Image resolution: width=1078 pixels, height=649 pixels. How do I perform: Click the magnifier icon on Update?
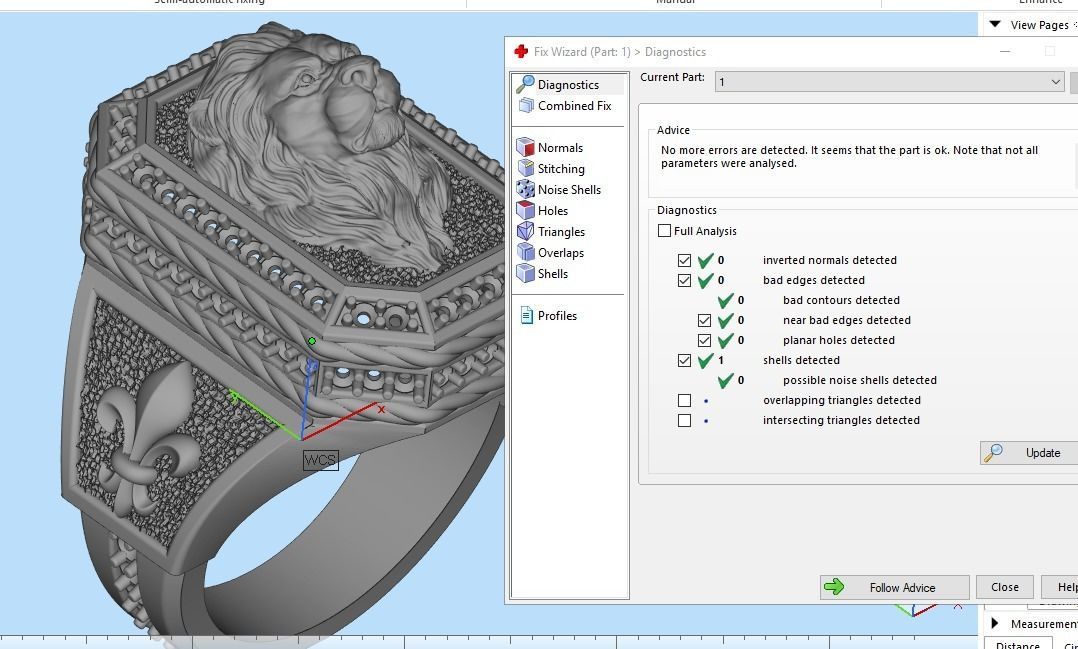coord(993,452)
